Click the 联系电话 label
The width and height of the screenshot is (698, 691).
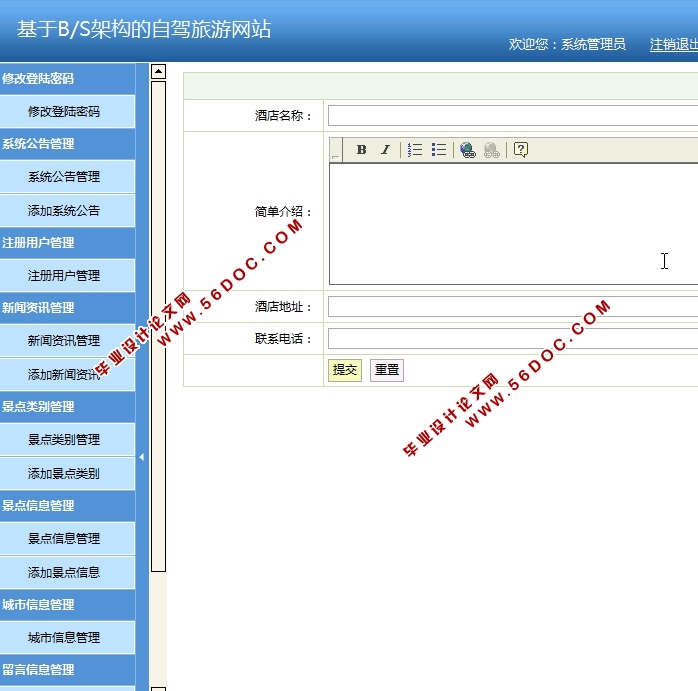tap(283, 339)
